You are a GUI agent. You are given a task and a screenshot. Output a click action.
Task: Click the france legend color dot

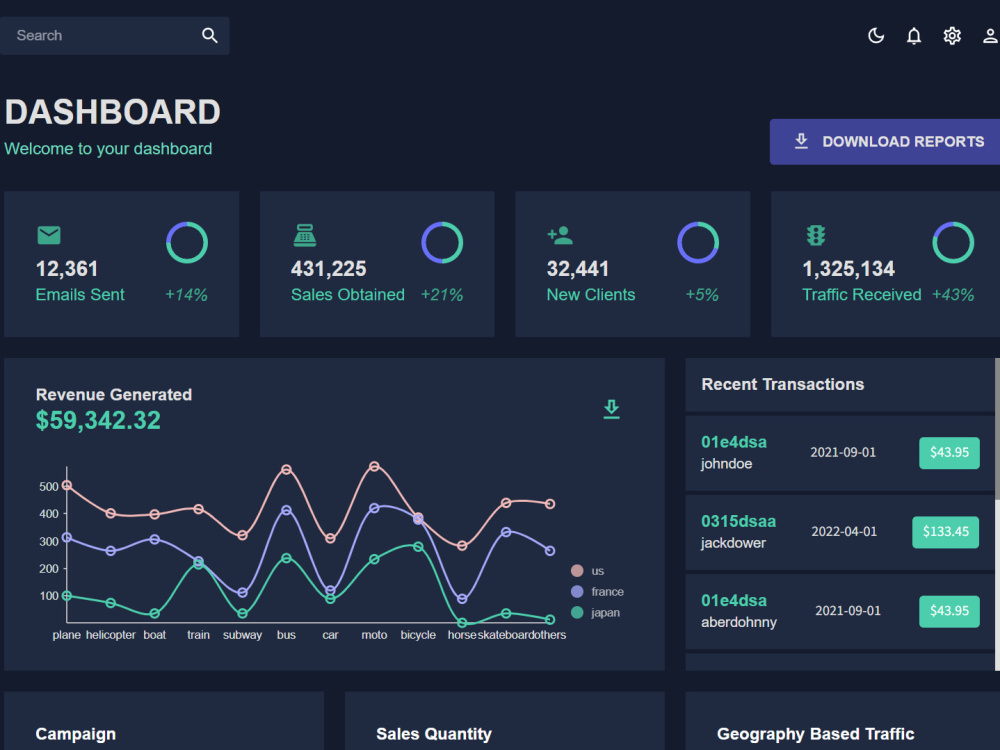click(577, 592)
